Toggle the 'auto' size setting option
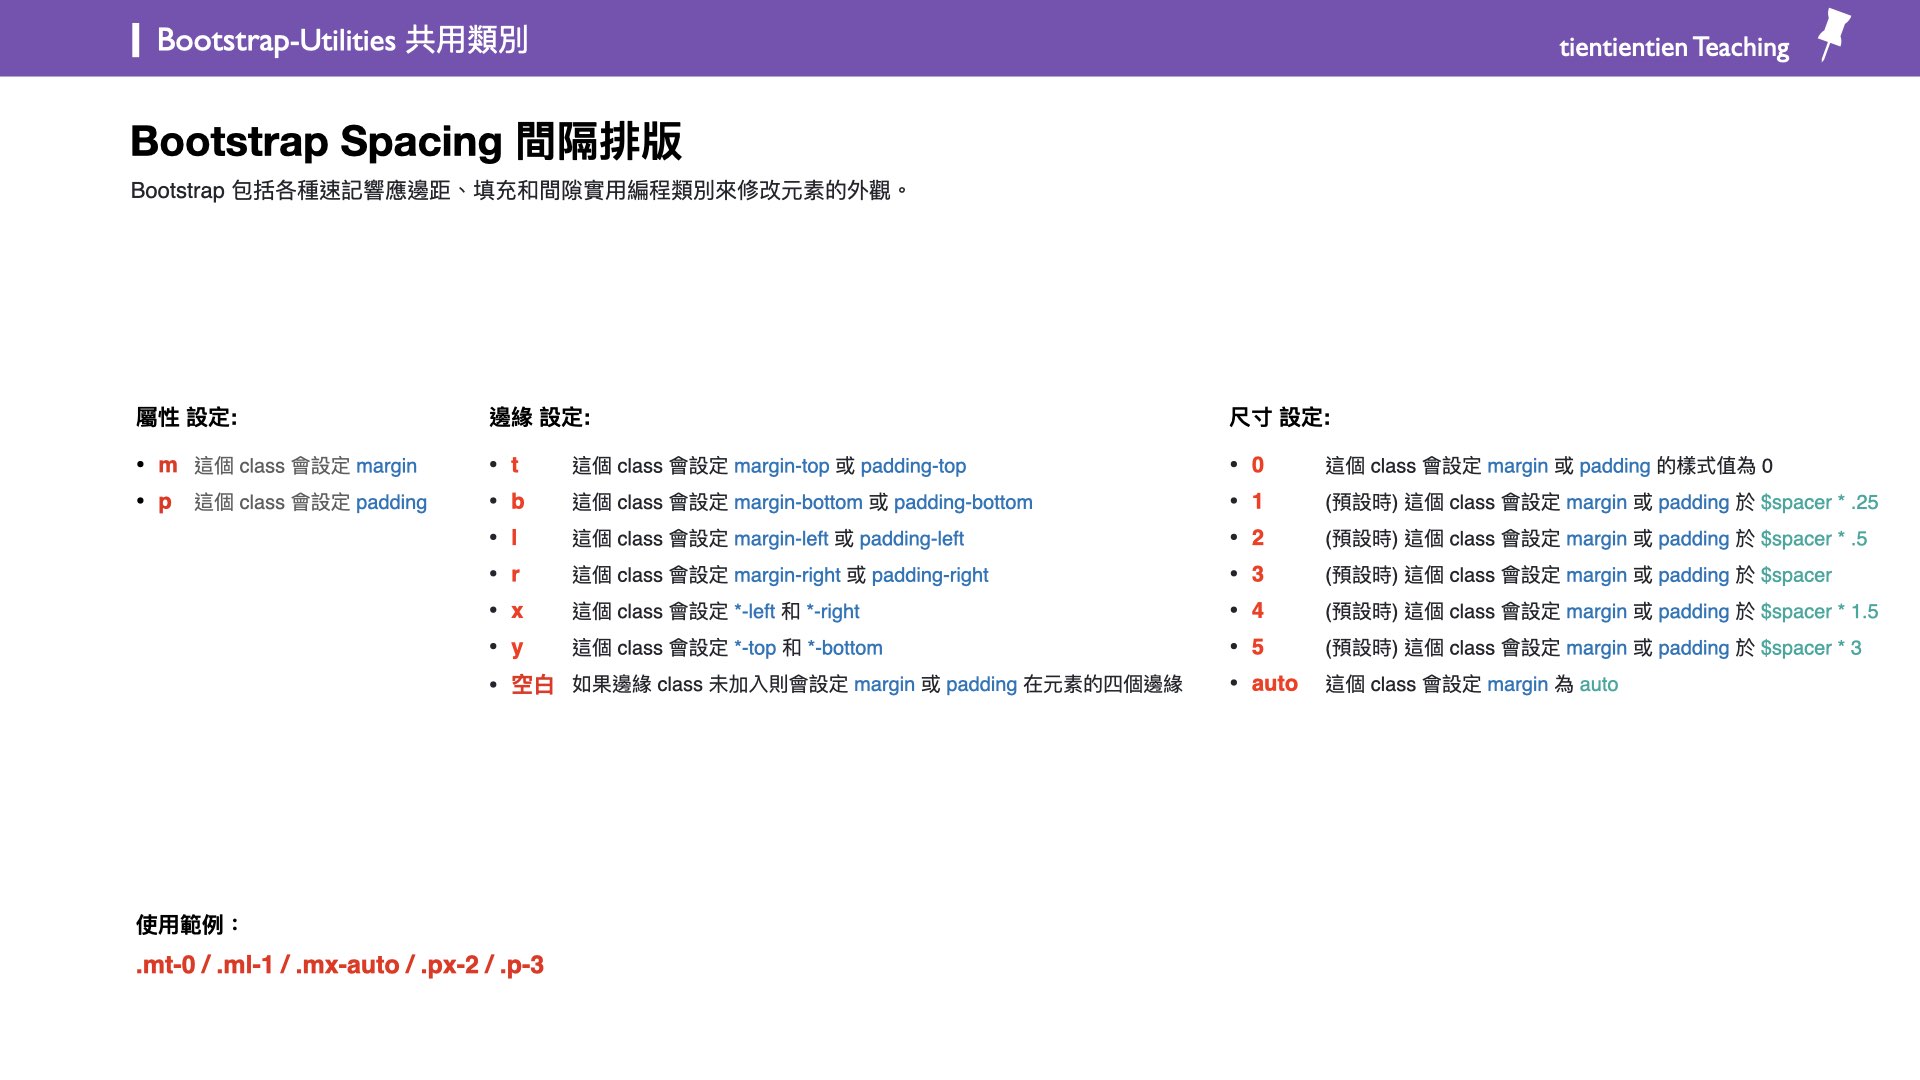 (1274, 684)
